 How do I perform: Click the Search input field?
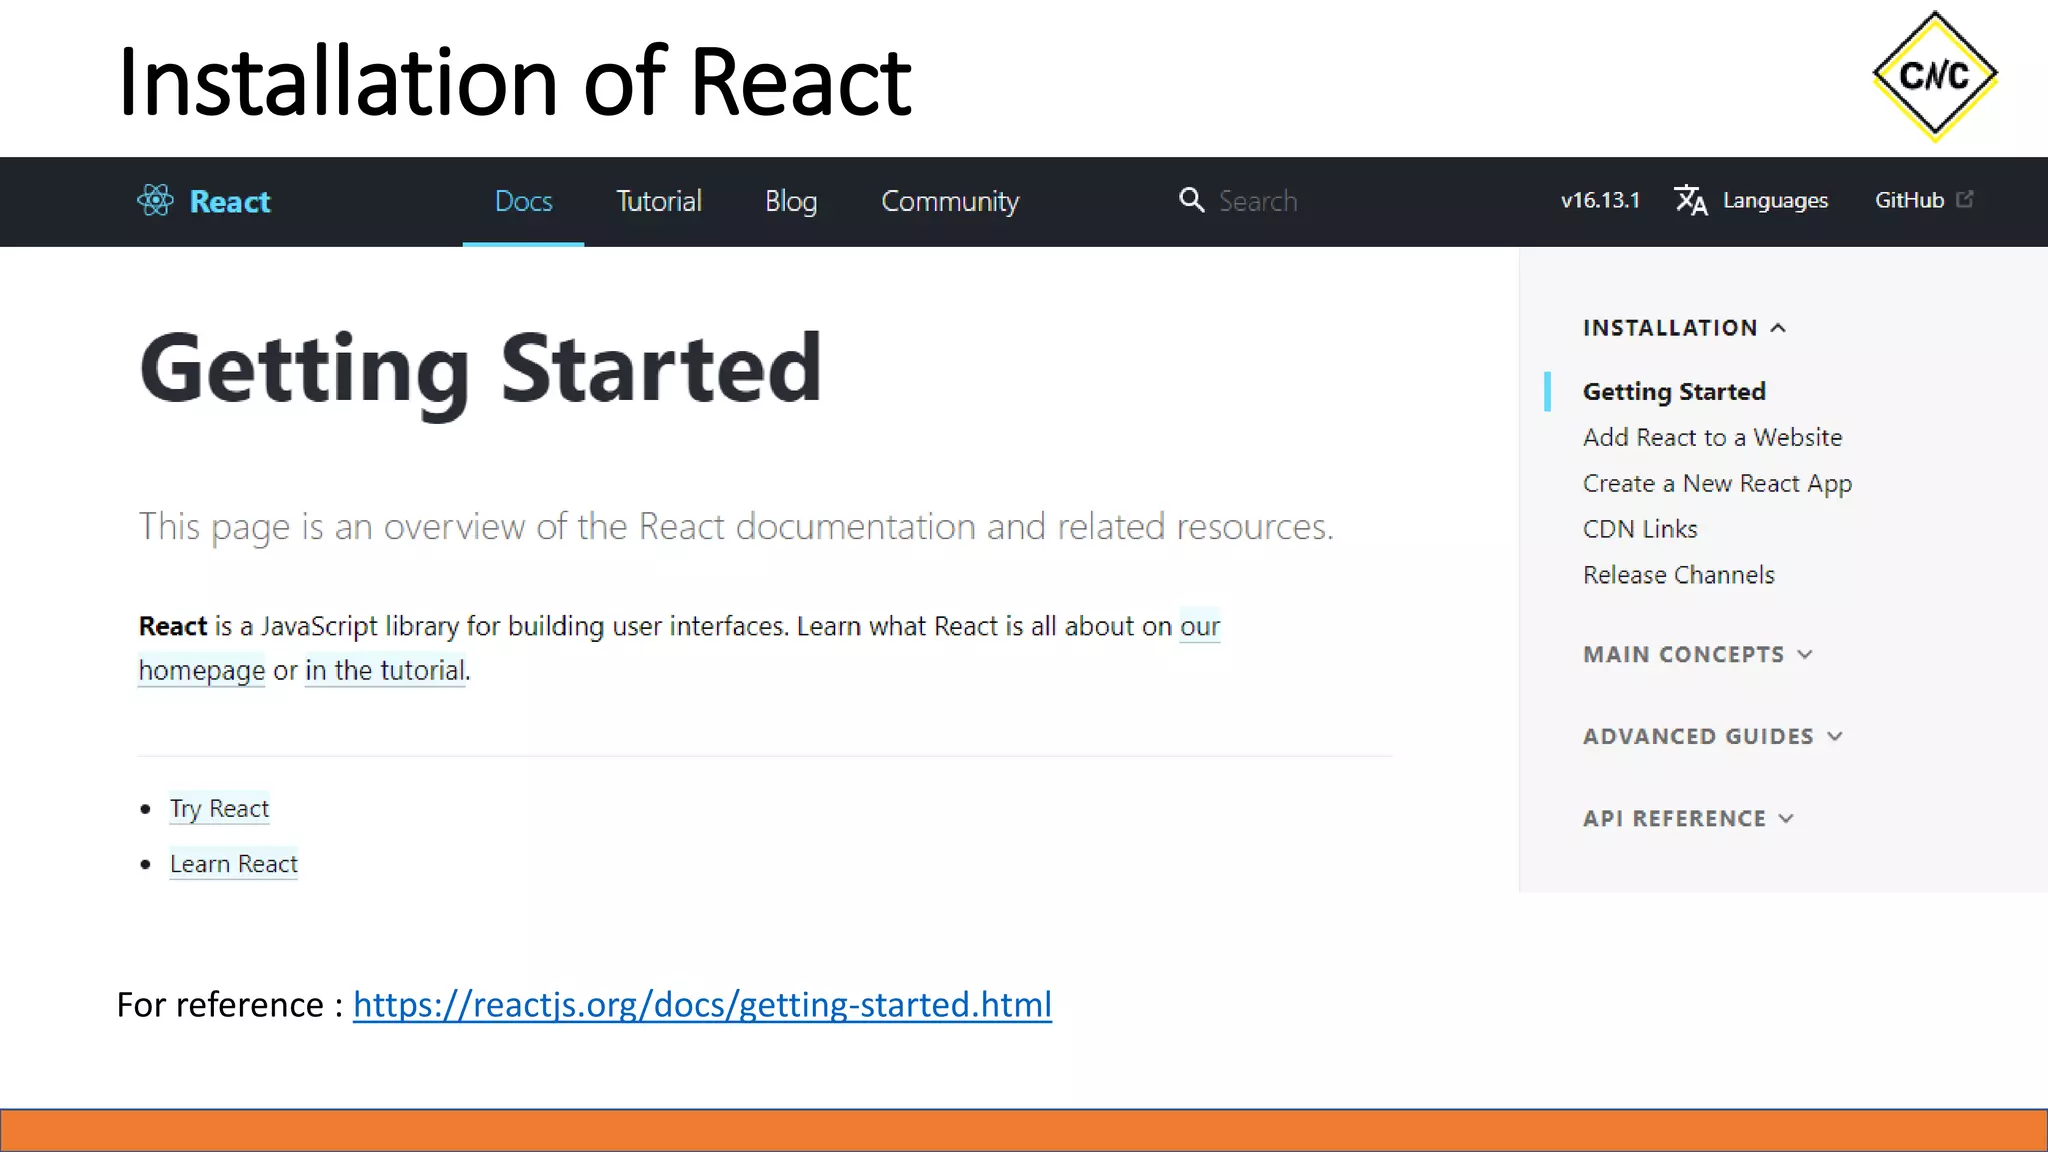point(1258,201)
